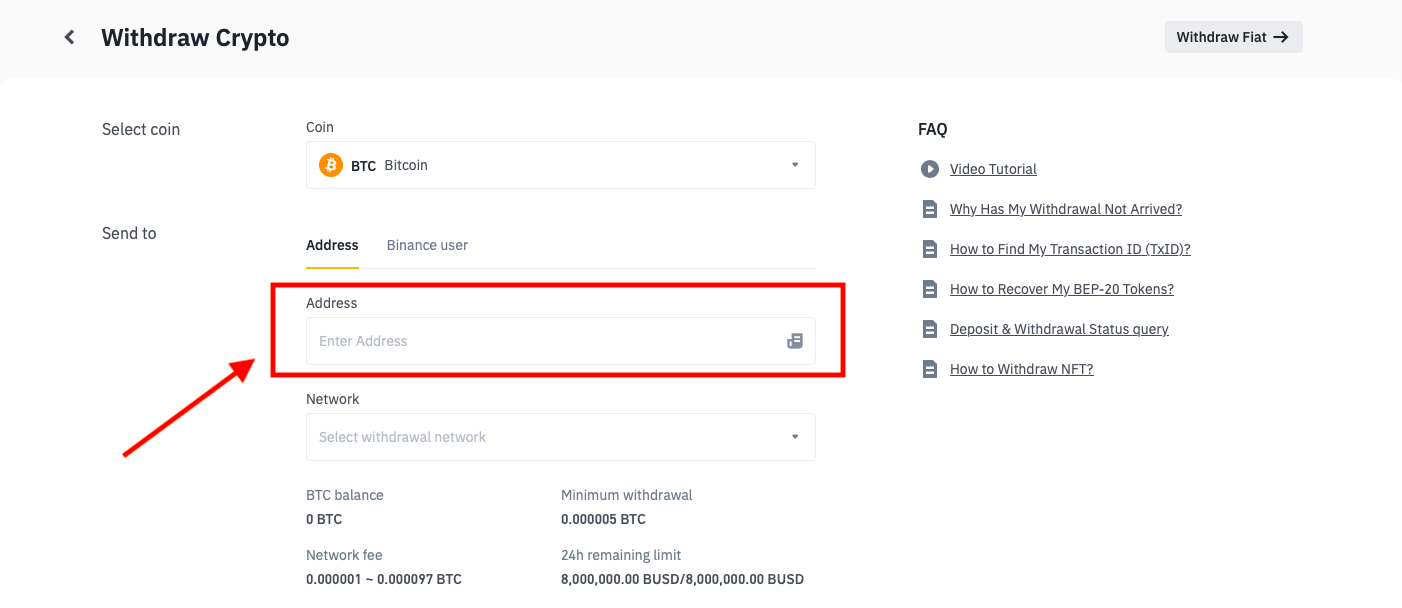
Task: Click the document icon beside Withdrawal Not Arrived
Action: coord(930,208)
